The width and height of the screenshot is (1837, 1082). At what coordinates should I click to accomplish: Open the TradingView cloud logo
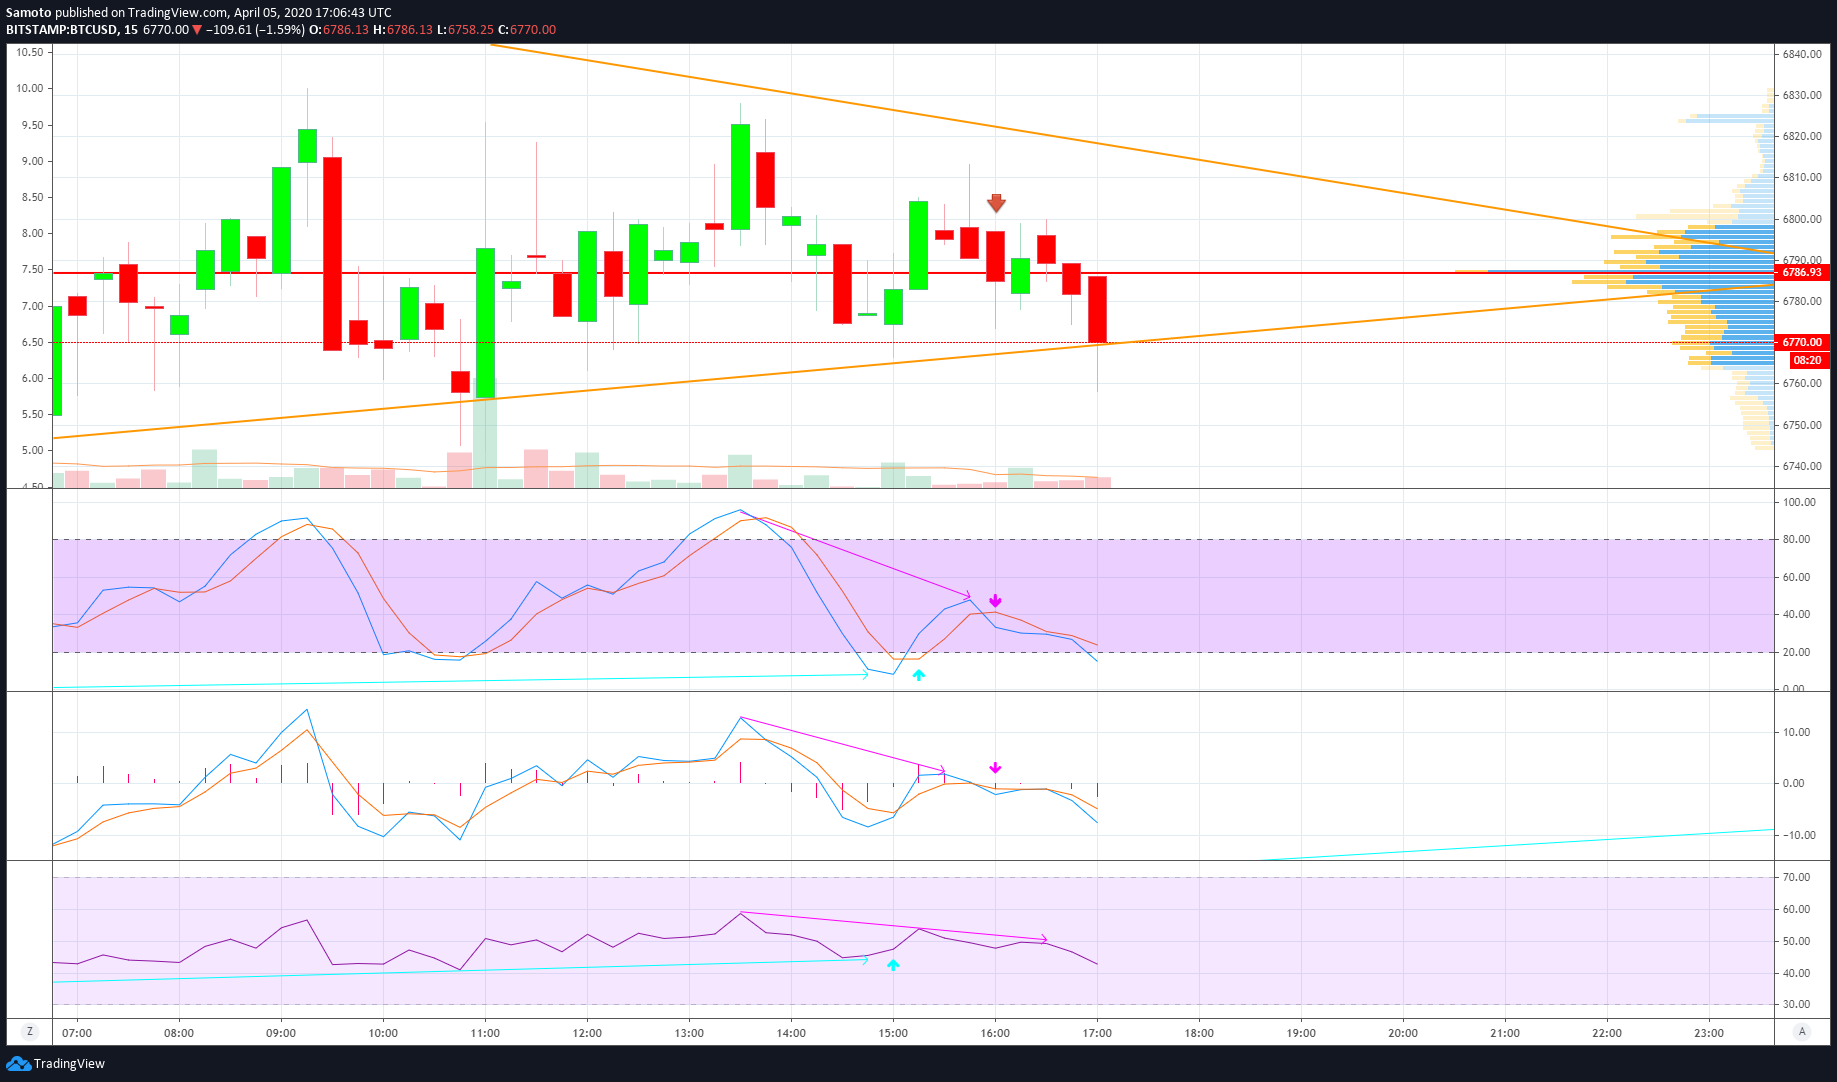18,1063
